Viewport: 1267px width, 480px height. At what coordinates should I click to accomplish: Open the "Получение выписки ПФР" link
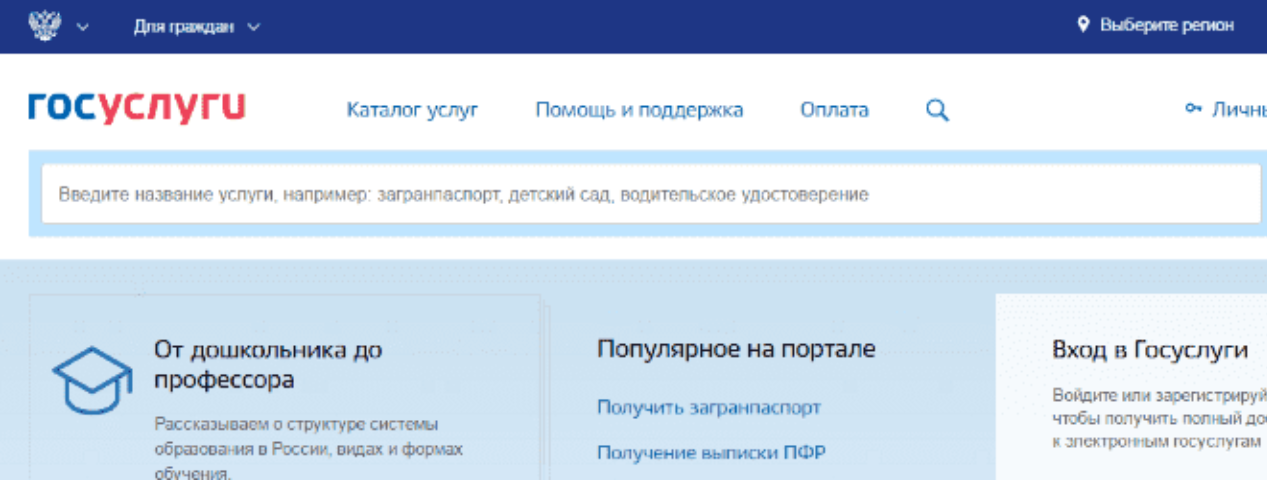coord(711,452)
